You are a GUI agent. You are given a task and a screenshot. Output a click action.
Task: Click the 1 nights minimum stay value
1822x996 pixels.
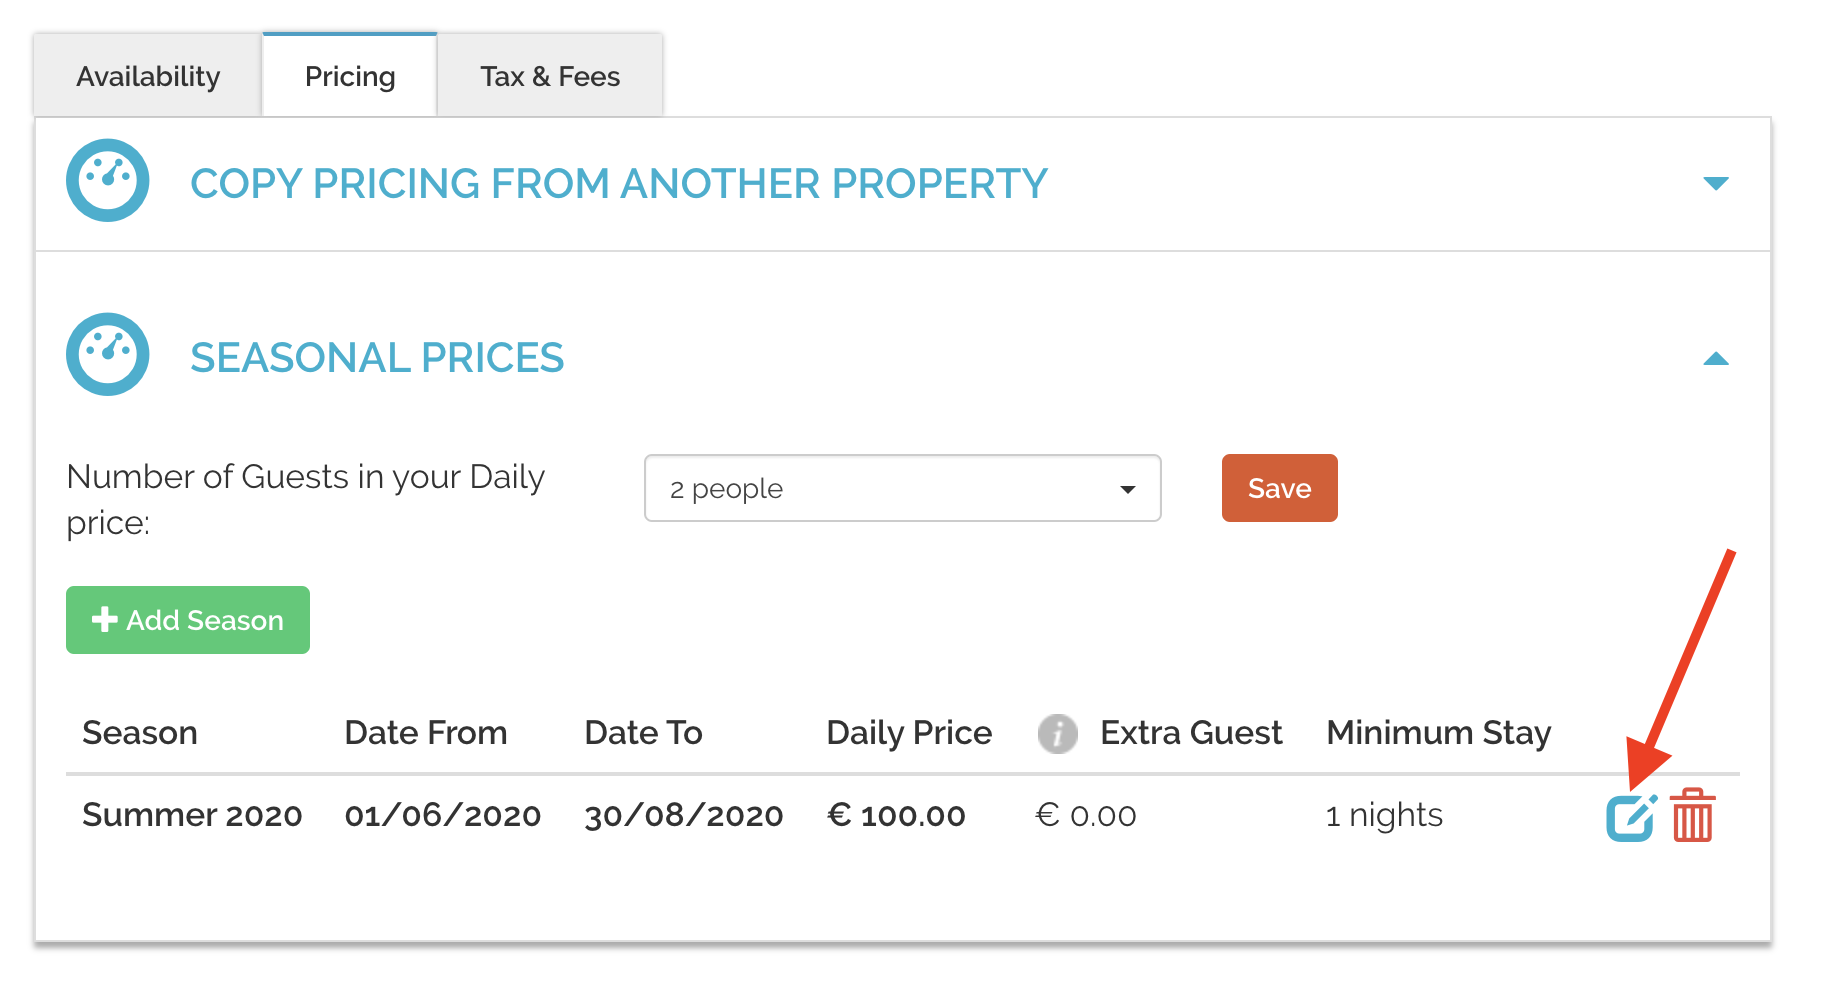pyautogui.click(x=1384, y=815)
